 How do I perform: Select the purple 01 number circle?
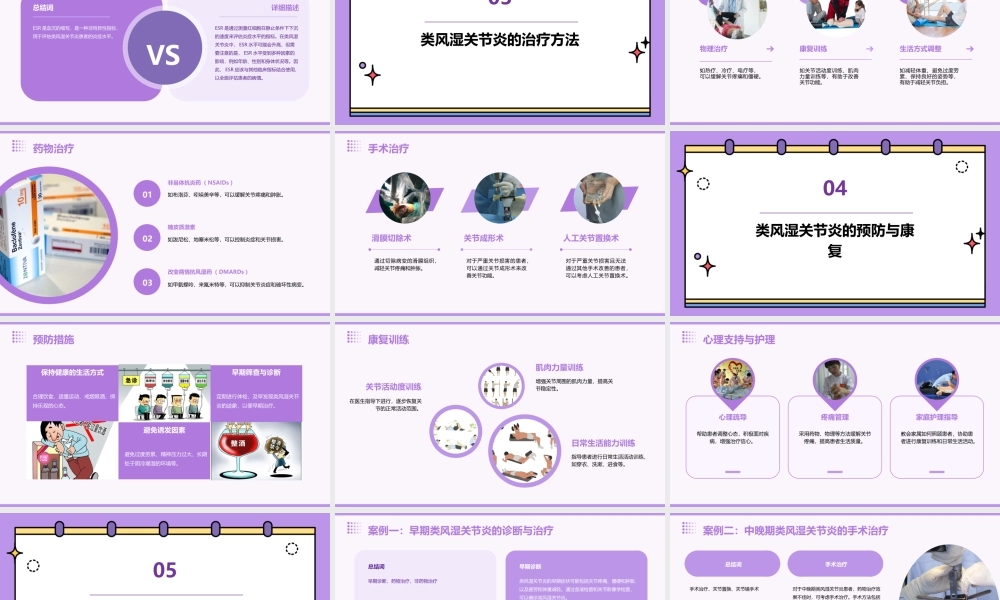[x=147, y=194]
